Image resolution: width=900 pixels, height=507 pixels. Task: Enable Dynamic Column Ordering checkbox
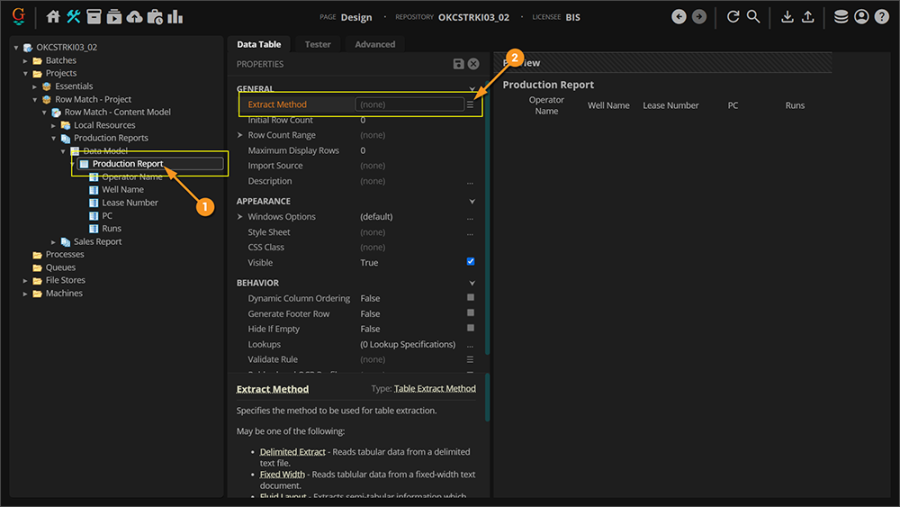click(471, 298)
